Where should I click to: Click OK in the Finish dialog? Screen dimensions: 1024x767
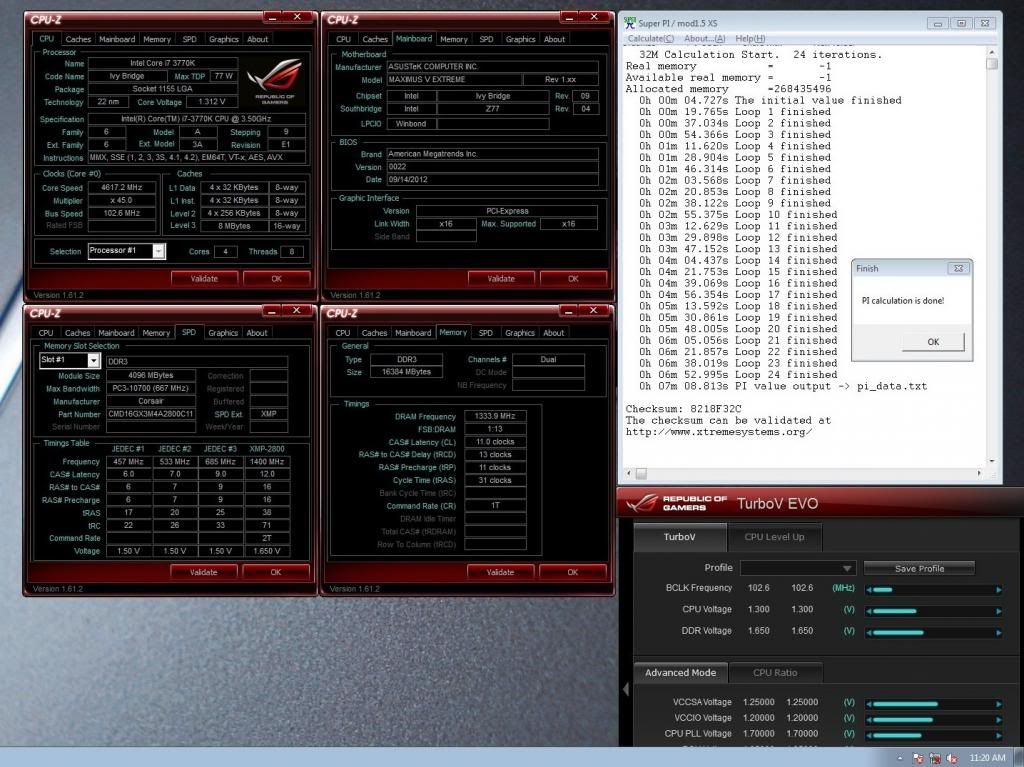coord(933,342)
